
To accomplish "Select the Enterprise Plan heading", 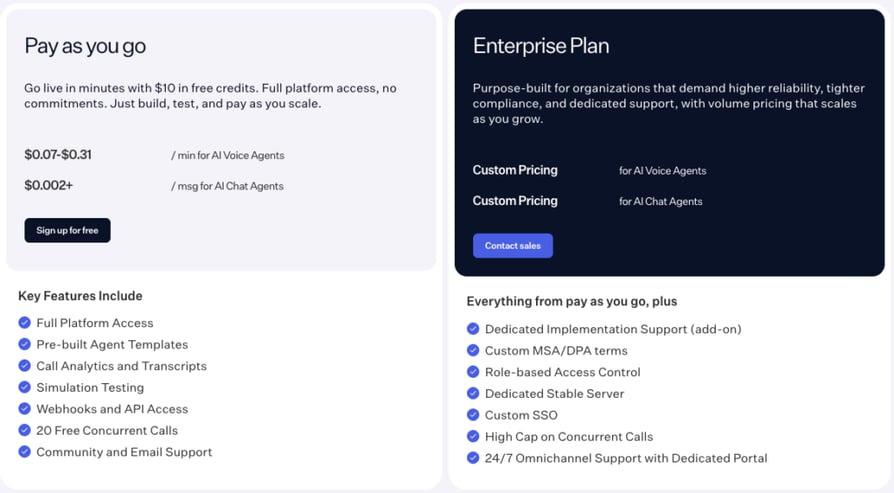I will pos(541,46).
